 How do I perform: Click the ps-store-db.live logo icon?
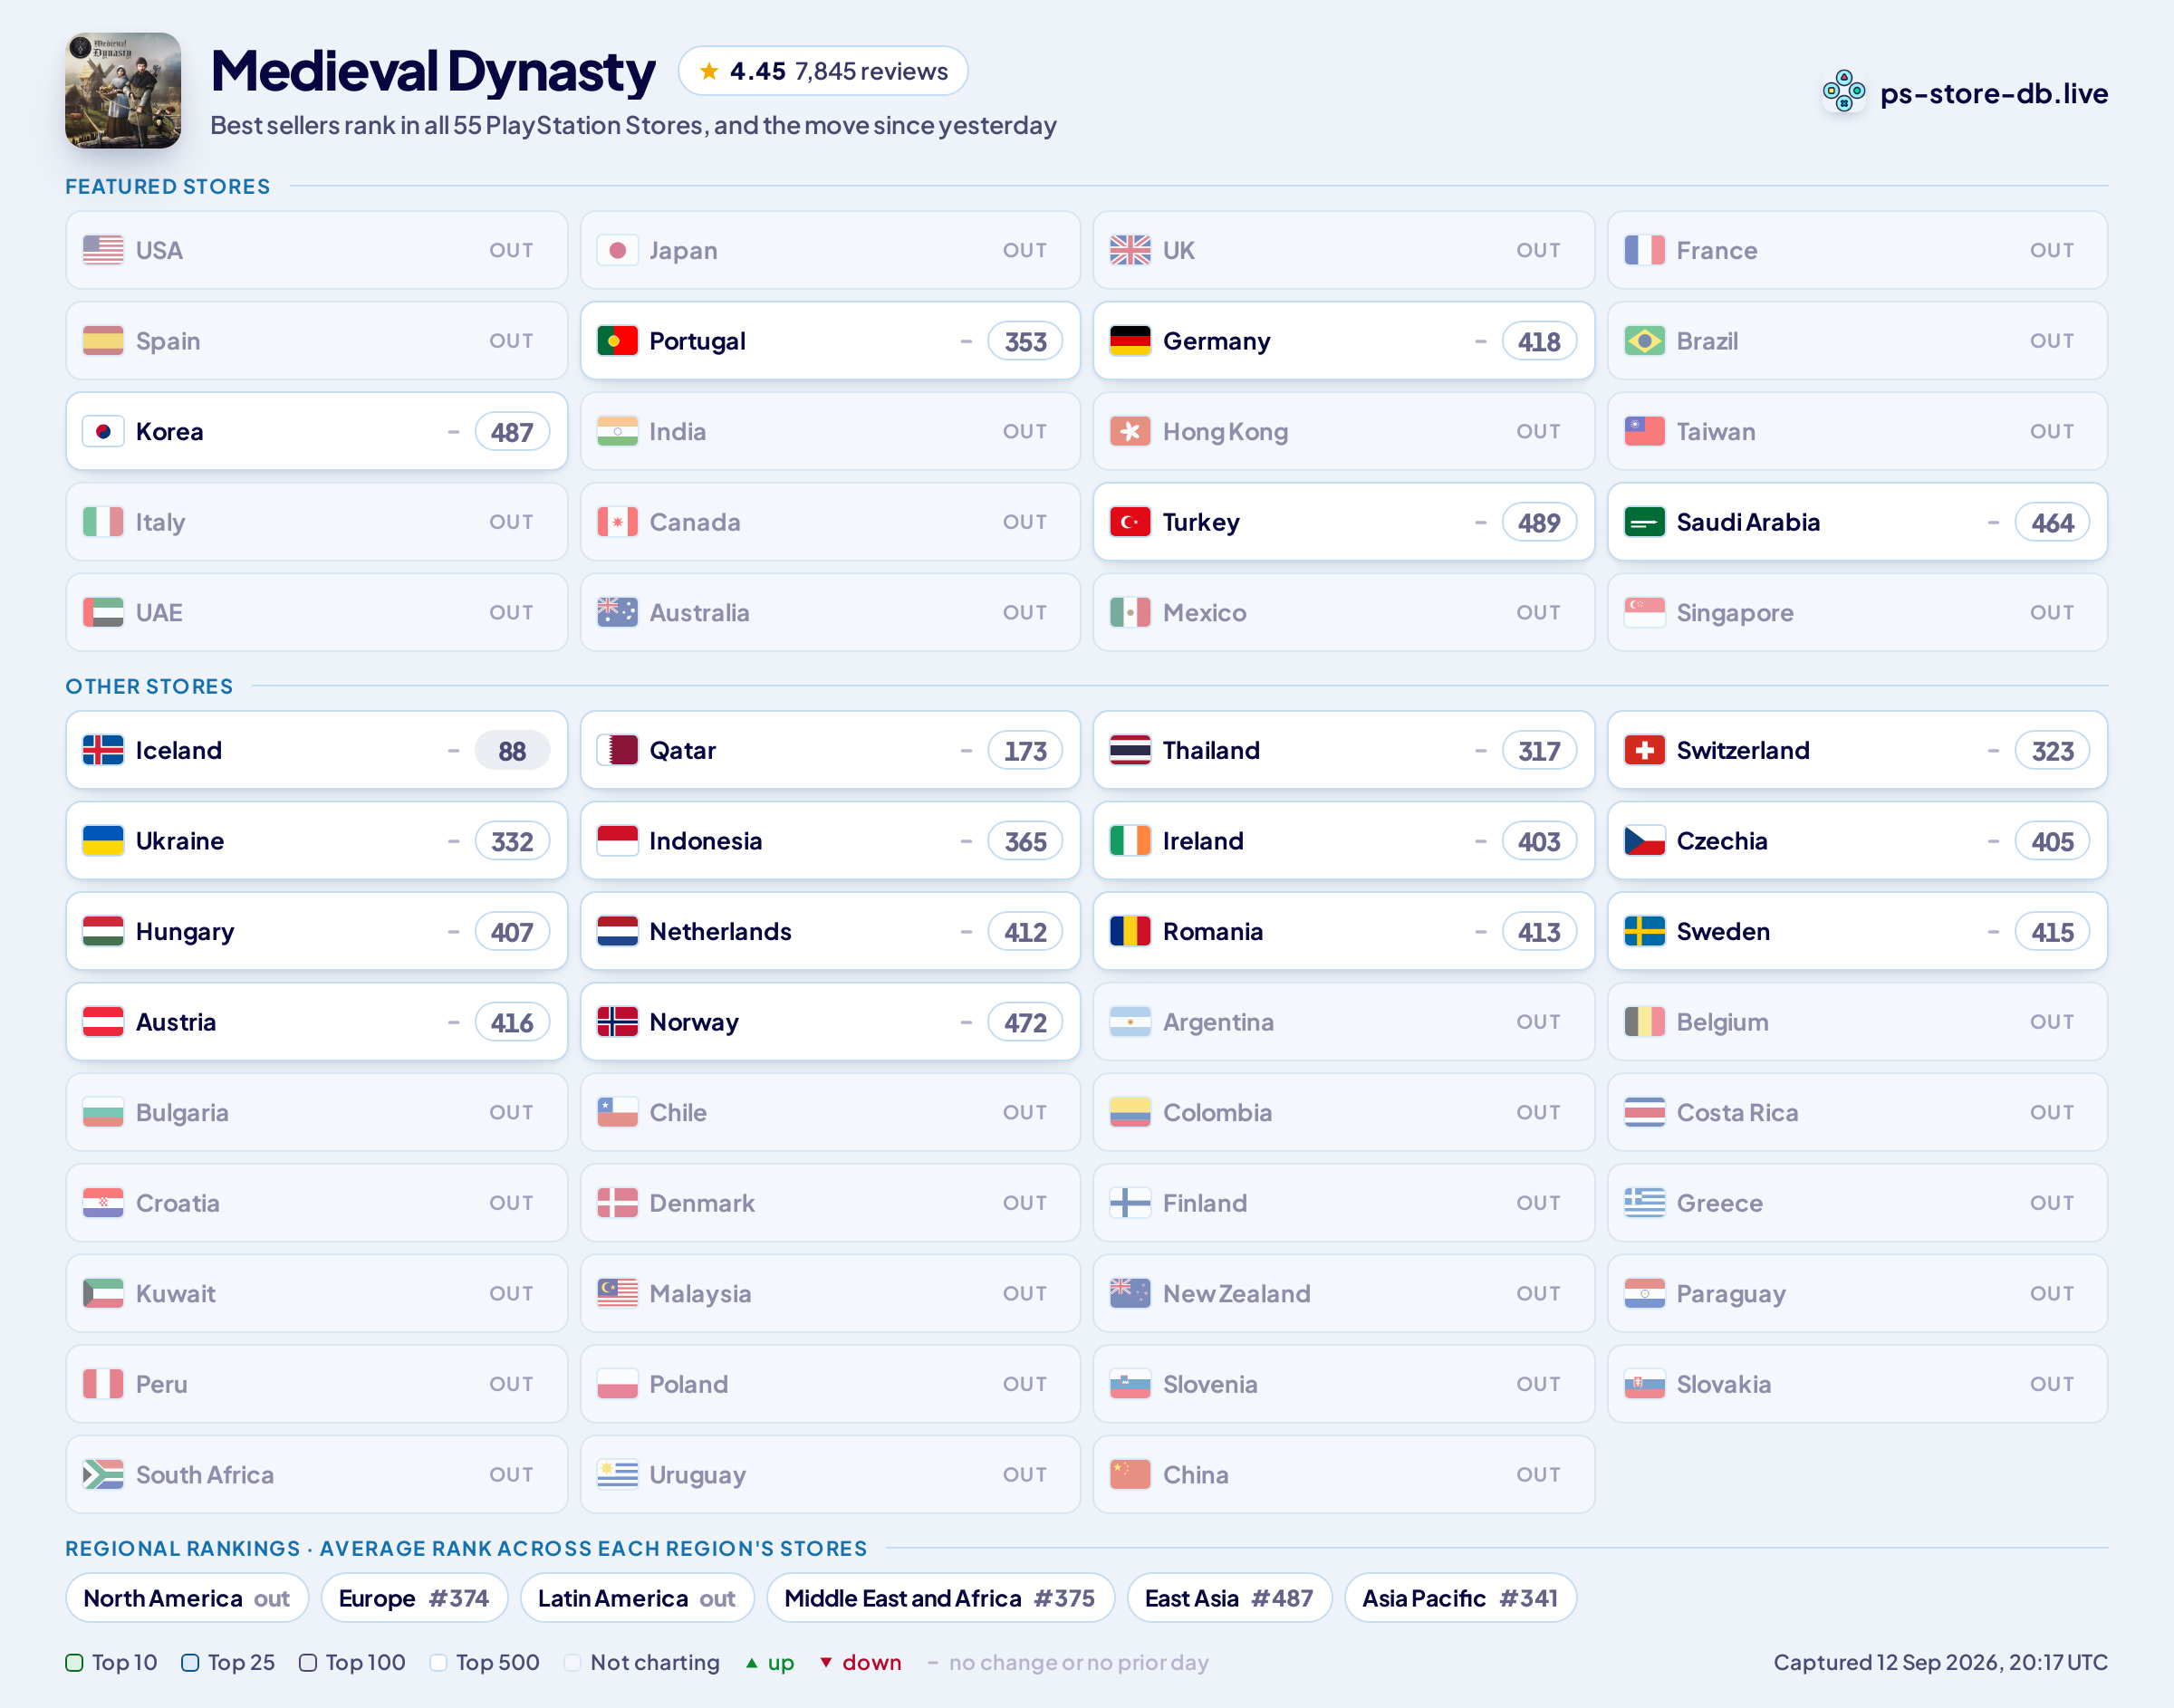(x=1843, y=92)
